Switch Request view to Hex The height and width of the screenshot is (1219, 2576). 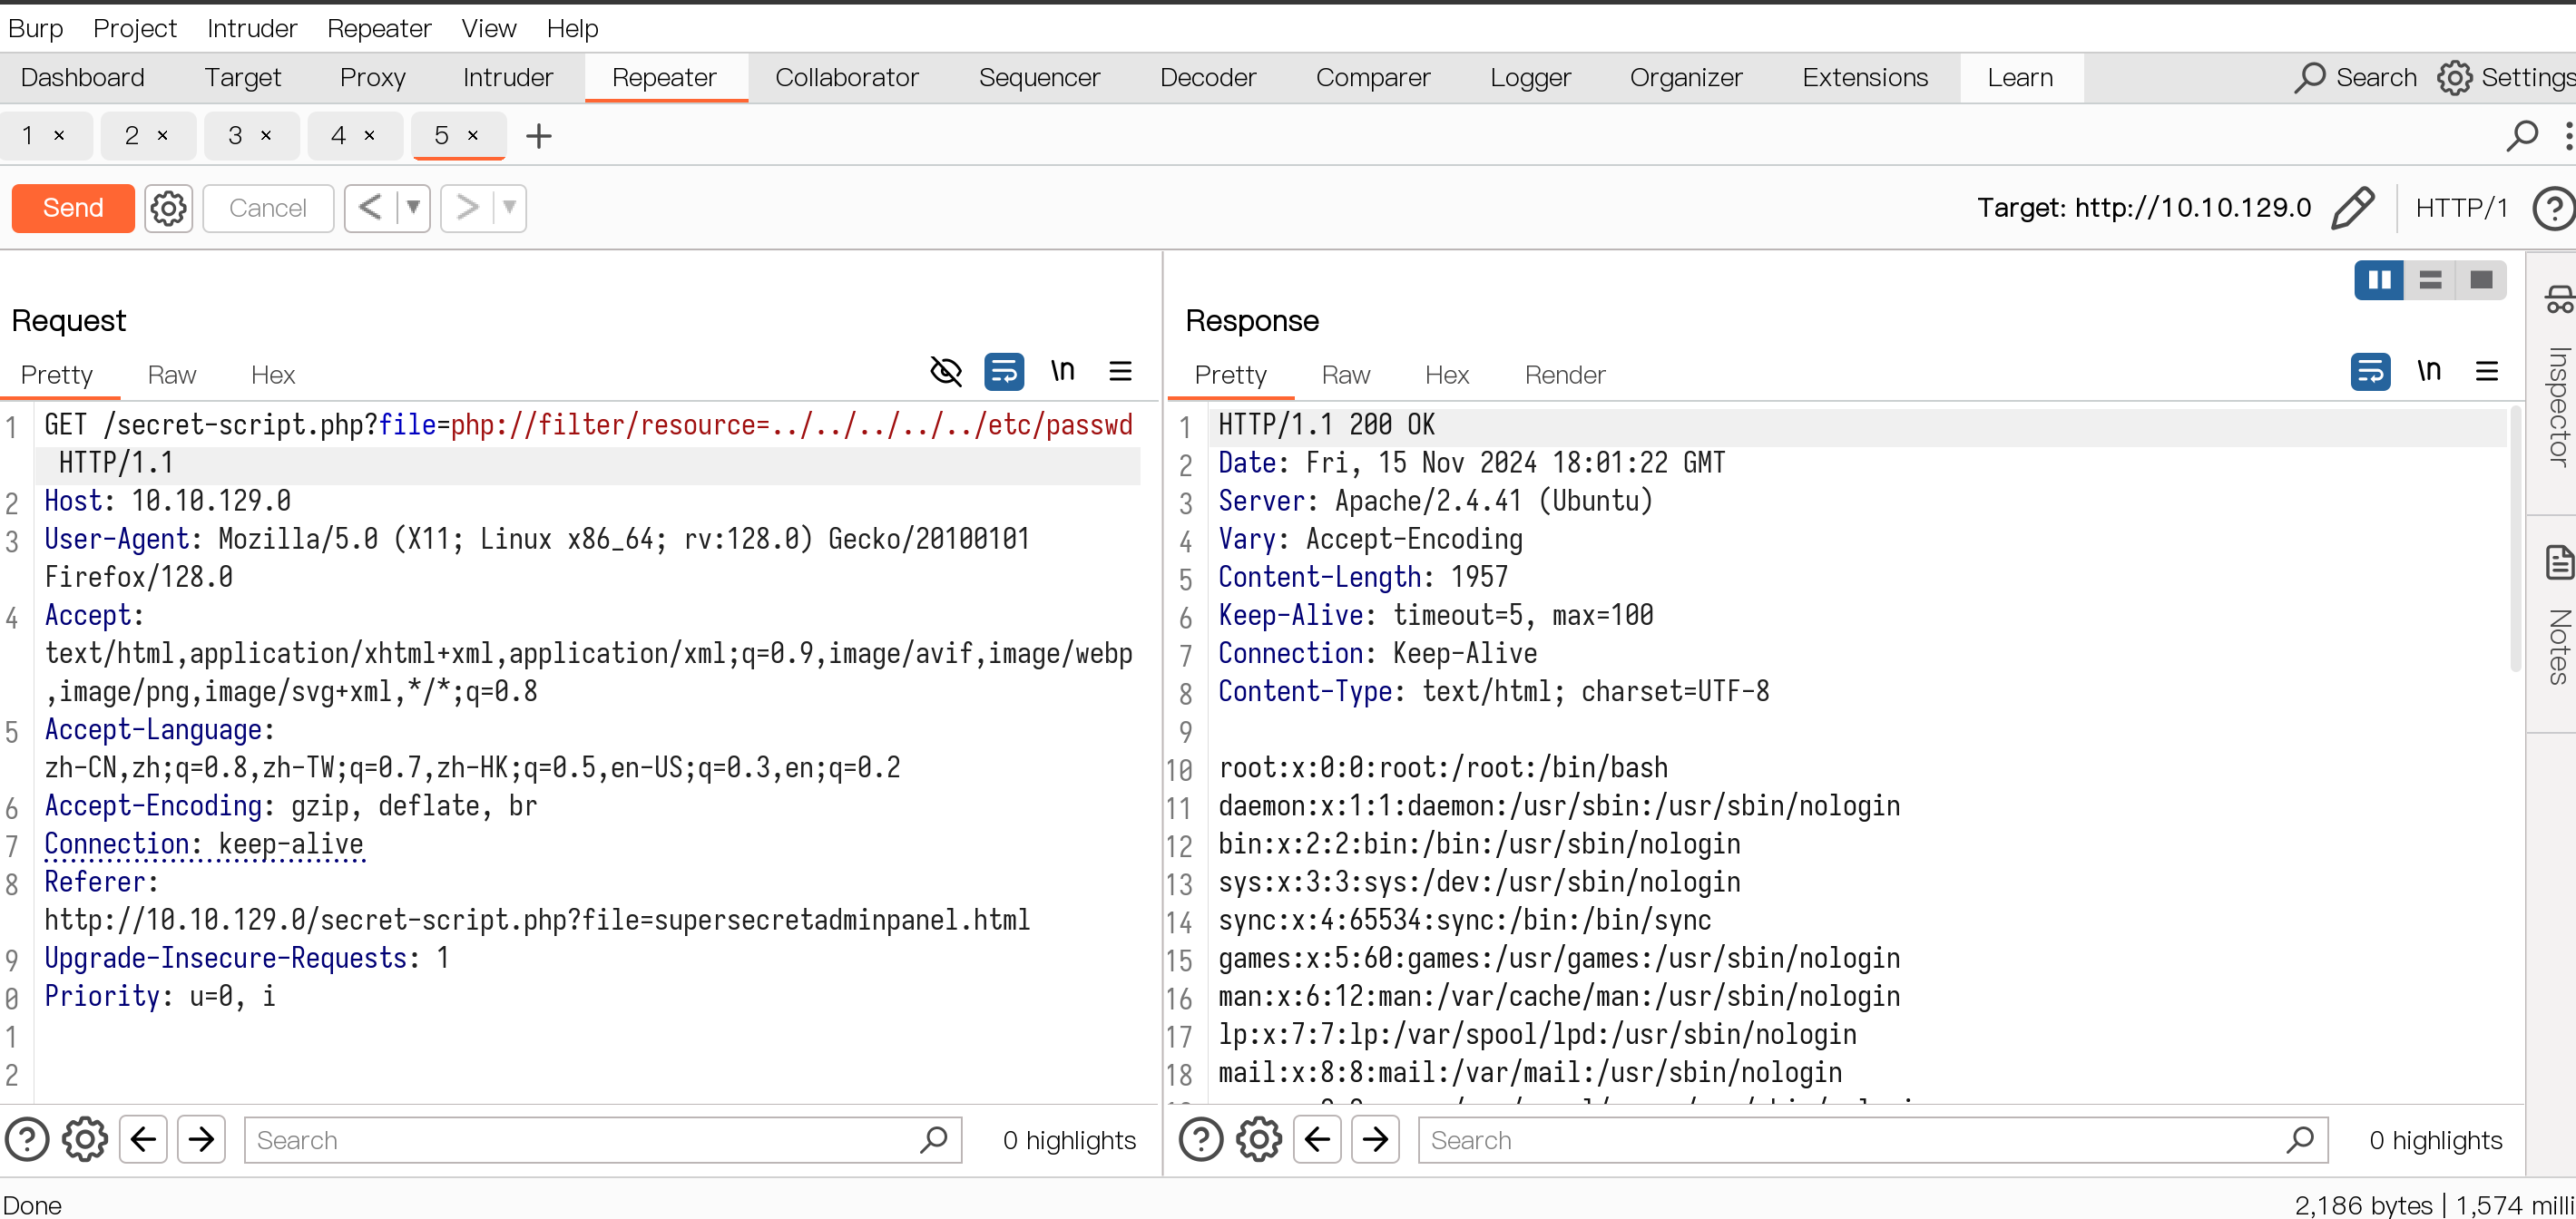pyautogui.click(x=273, y=375)
